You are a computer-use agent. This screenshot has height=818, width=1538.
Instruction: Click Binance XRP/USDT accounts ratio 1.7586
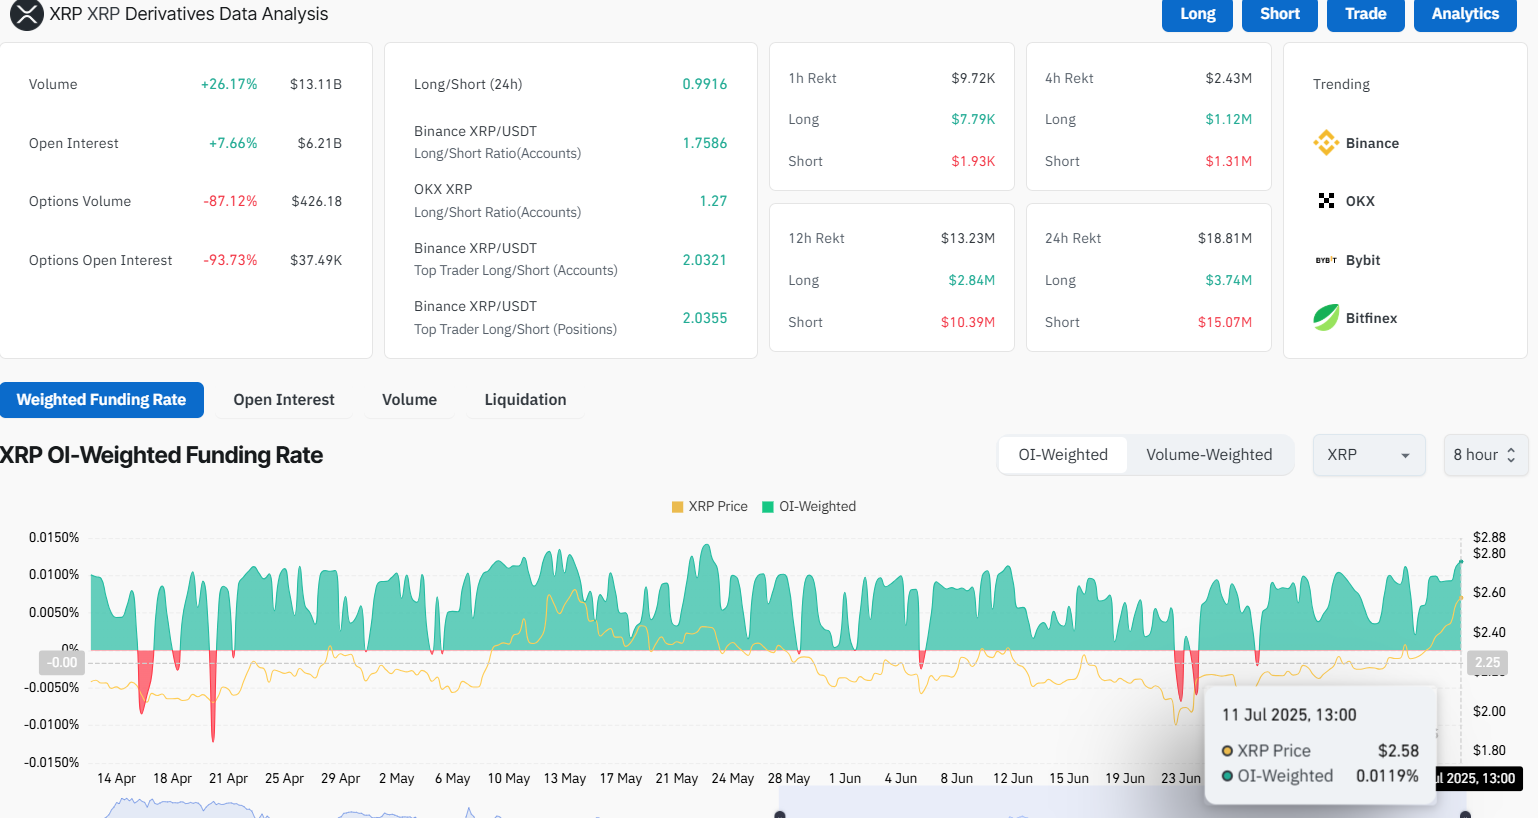tap(705, 143)
